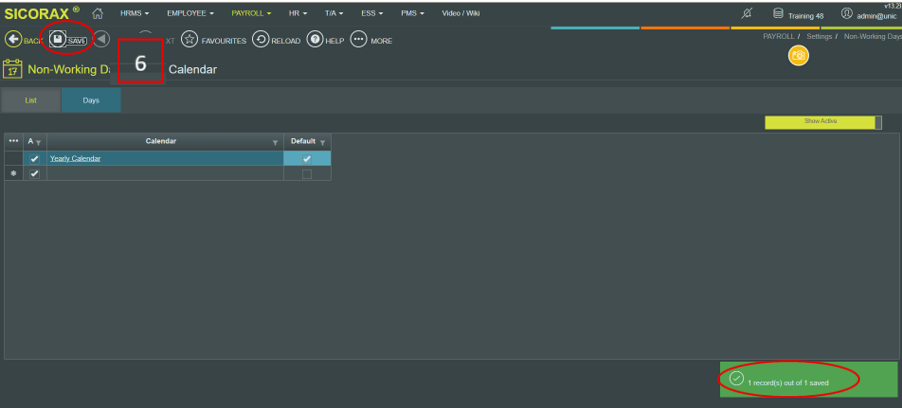Select the Days tab
The image size is (902, 408).
pos(91,101)
